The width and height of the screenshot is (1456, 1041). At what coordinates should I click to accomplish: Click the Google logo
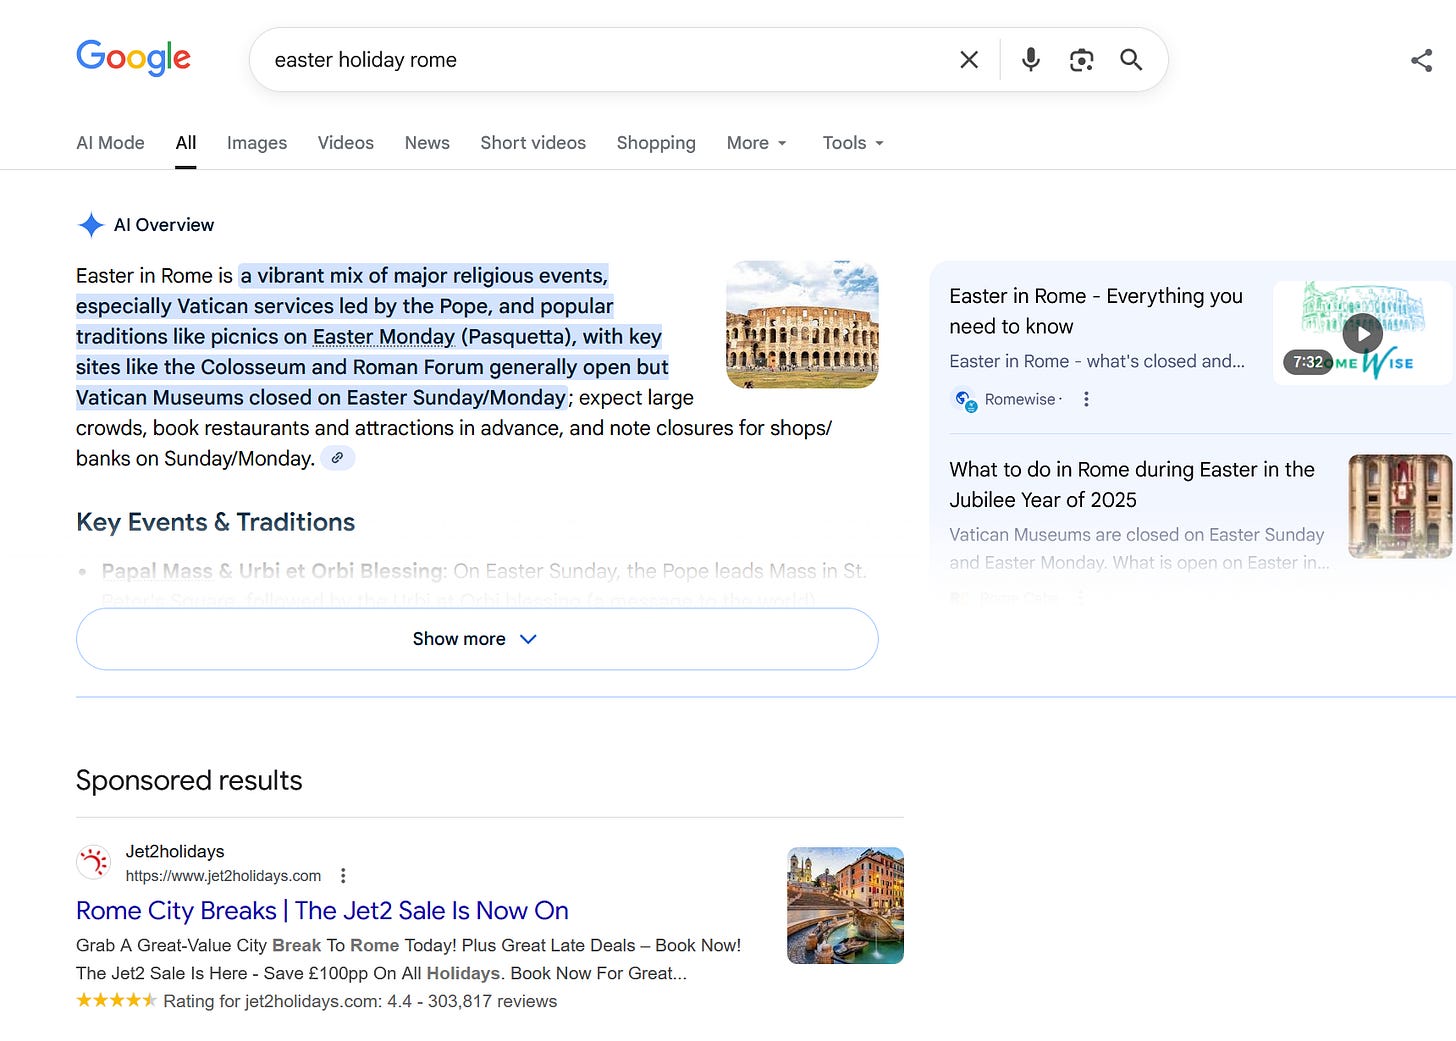click(x=133, y=58)
